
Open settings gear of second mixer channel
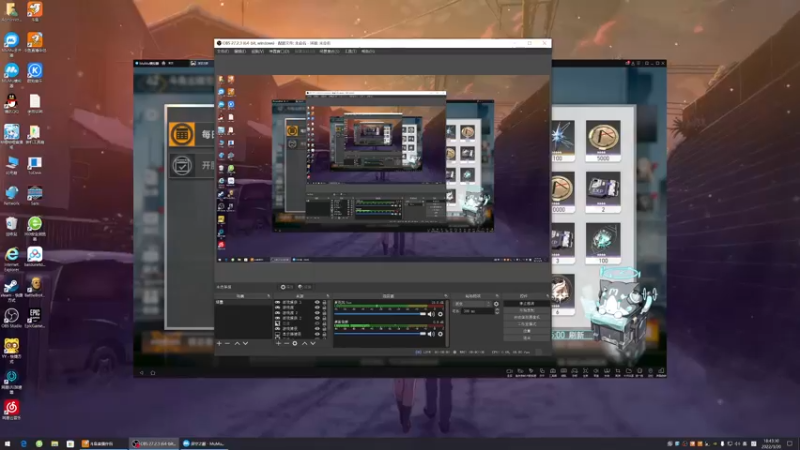(x=440, y=334)
